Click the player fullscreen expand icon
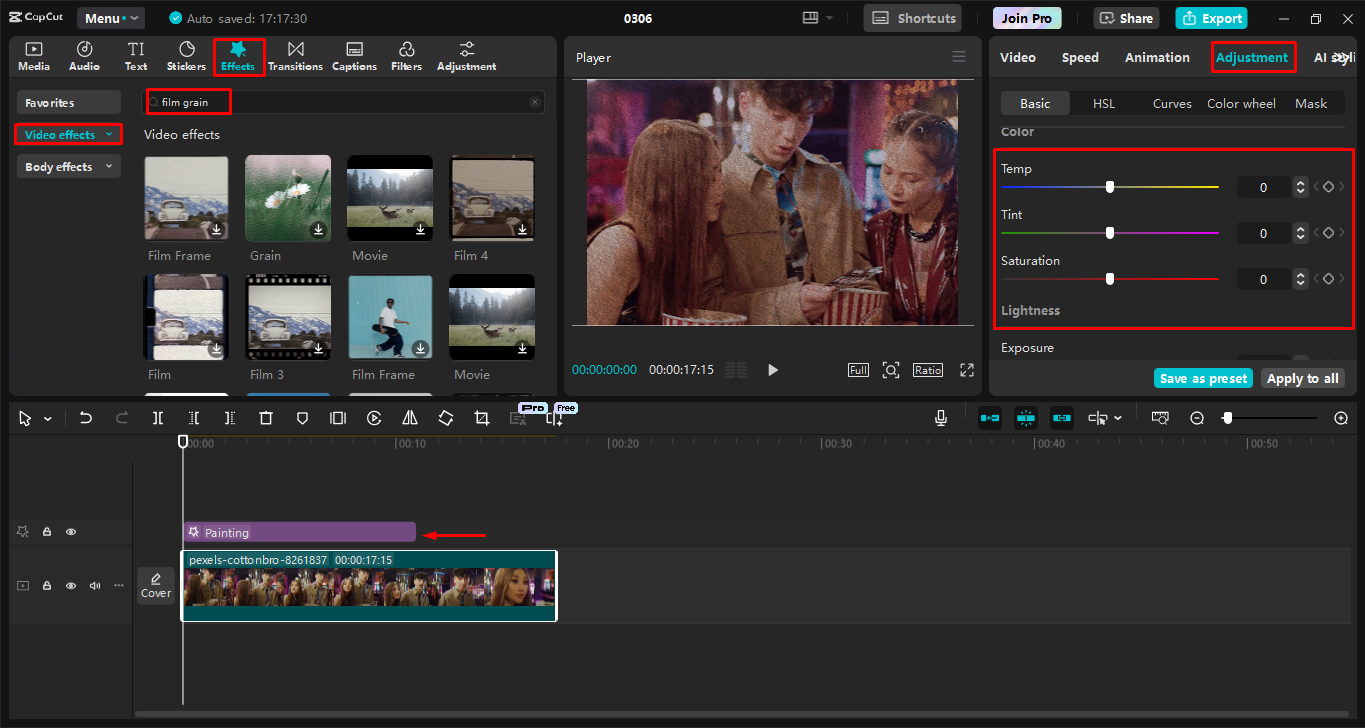The height and width of the screenshot is (728, 1365). coord(967,370)
